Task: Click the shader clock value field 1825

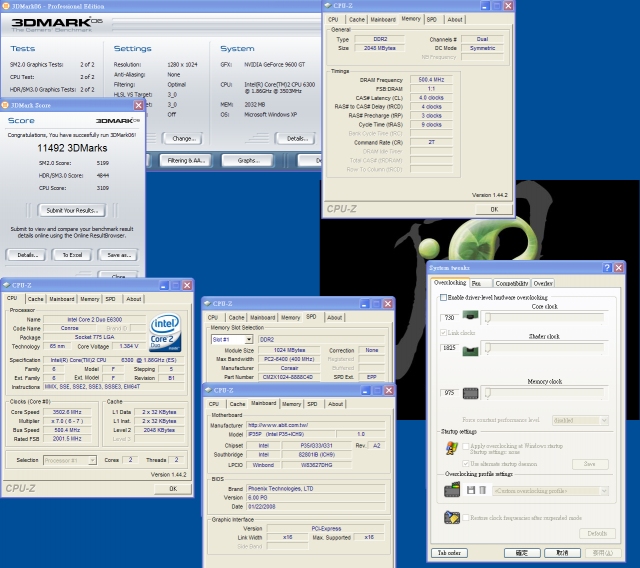Action: [449, 348]
